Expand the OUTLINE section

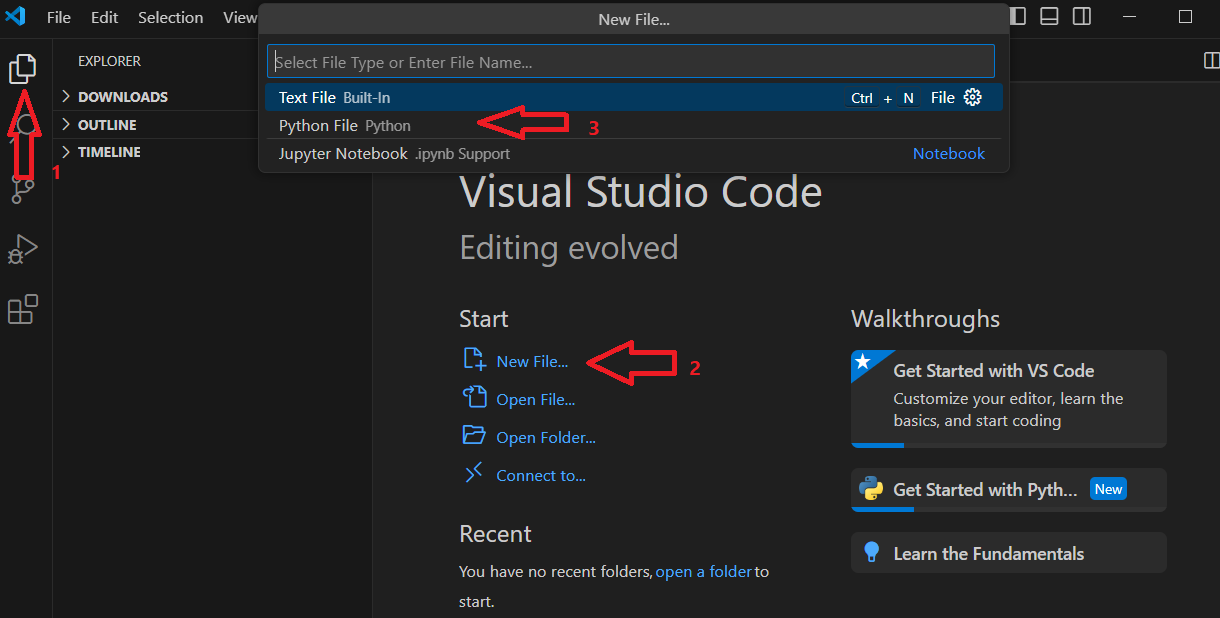point(107,125)
